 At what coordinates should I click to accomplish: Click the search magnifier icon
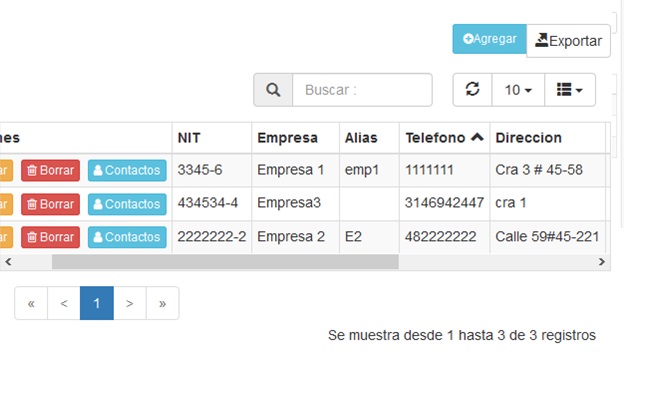[x=273, y=90]
